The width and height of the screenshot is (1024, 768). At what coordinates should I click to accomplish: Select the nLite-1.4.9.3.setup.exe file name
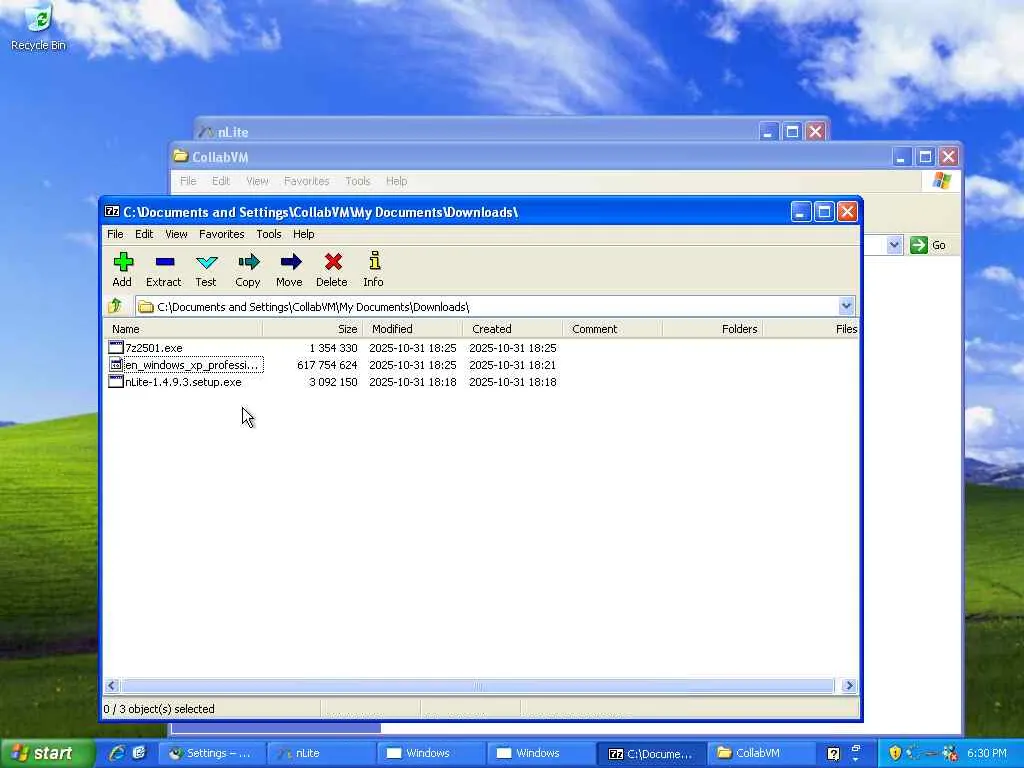tap(183, 382)
